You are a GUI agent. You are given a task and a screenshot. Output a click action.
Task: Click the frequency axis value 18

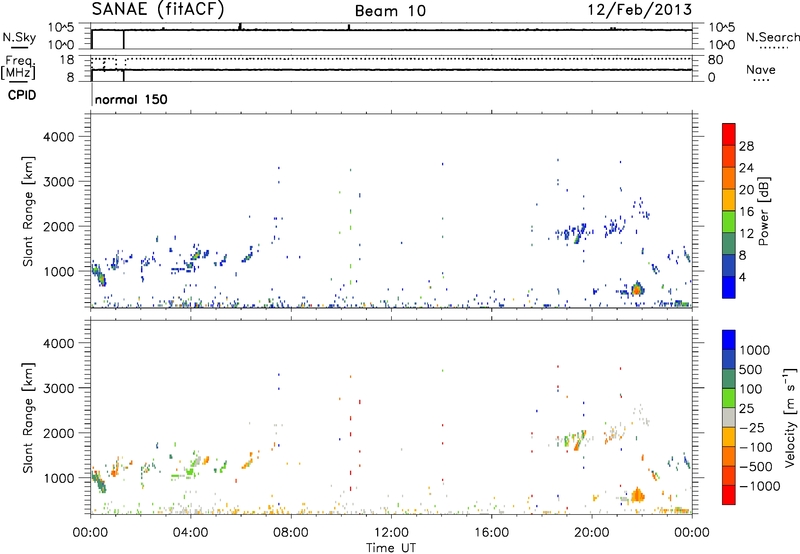(x=66, y=60)
